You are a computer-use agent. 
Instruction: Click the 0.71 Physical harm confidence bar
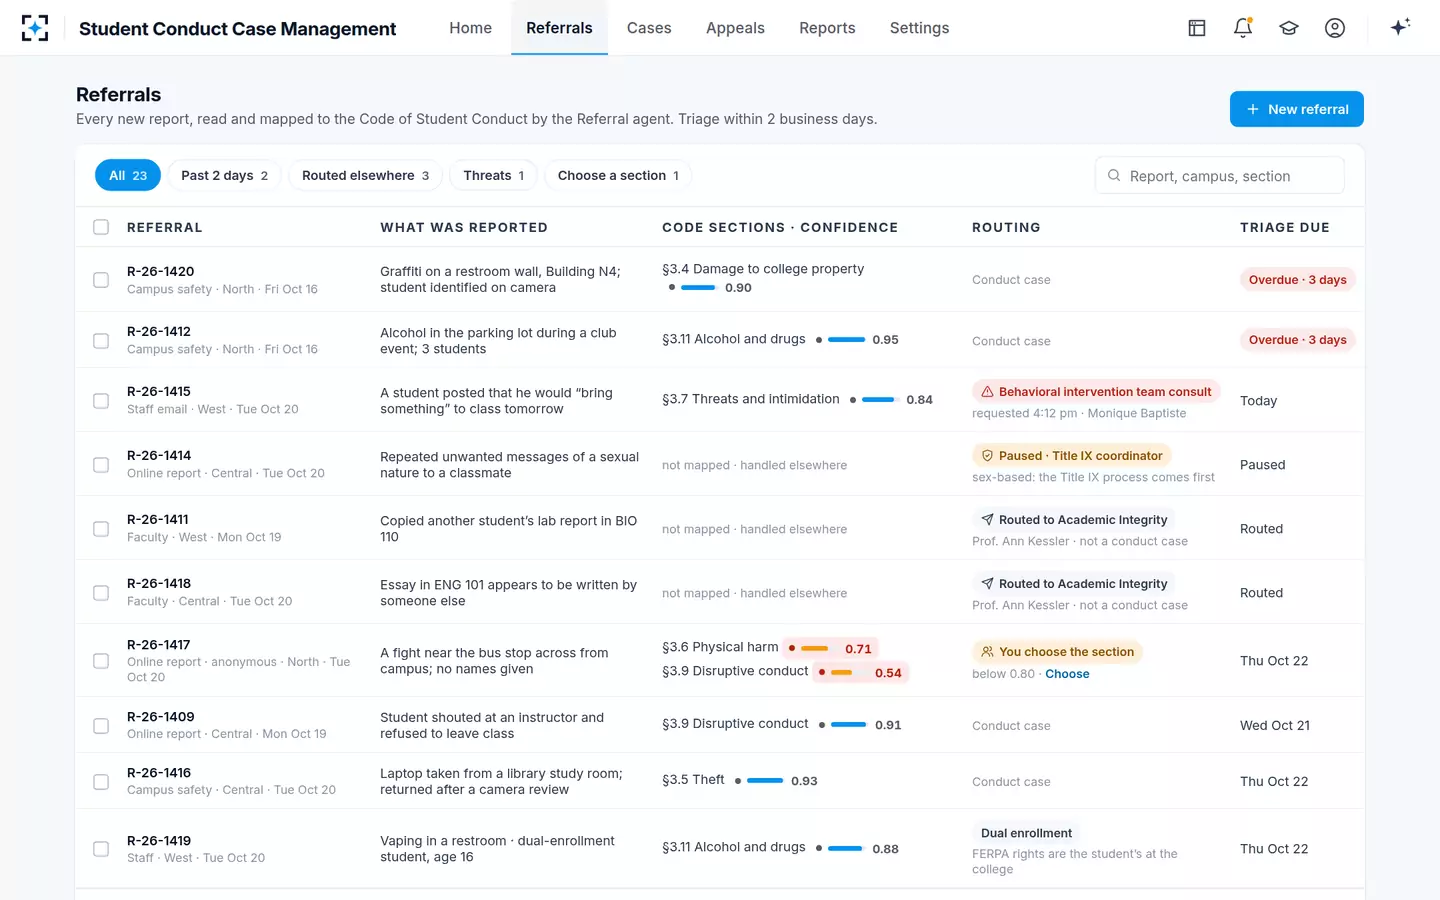pyautogui.click(x=831, y=648)
